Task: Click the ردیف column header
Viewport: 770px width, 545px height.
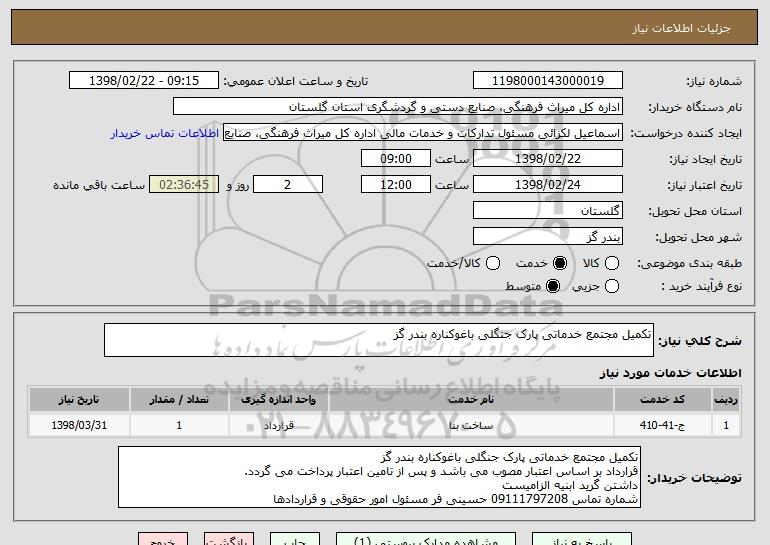Action: pyautogui.click(x=726, y=400)
